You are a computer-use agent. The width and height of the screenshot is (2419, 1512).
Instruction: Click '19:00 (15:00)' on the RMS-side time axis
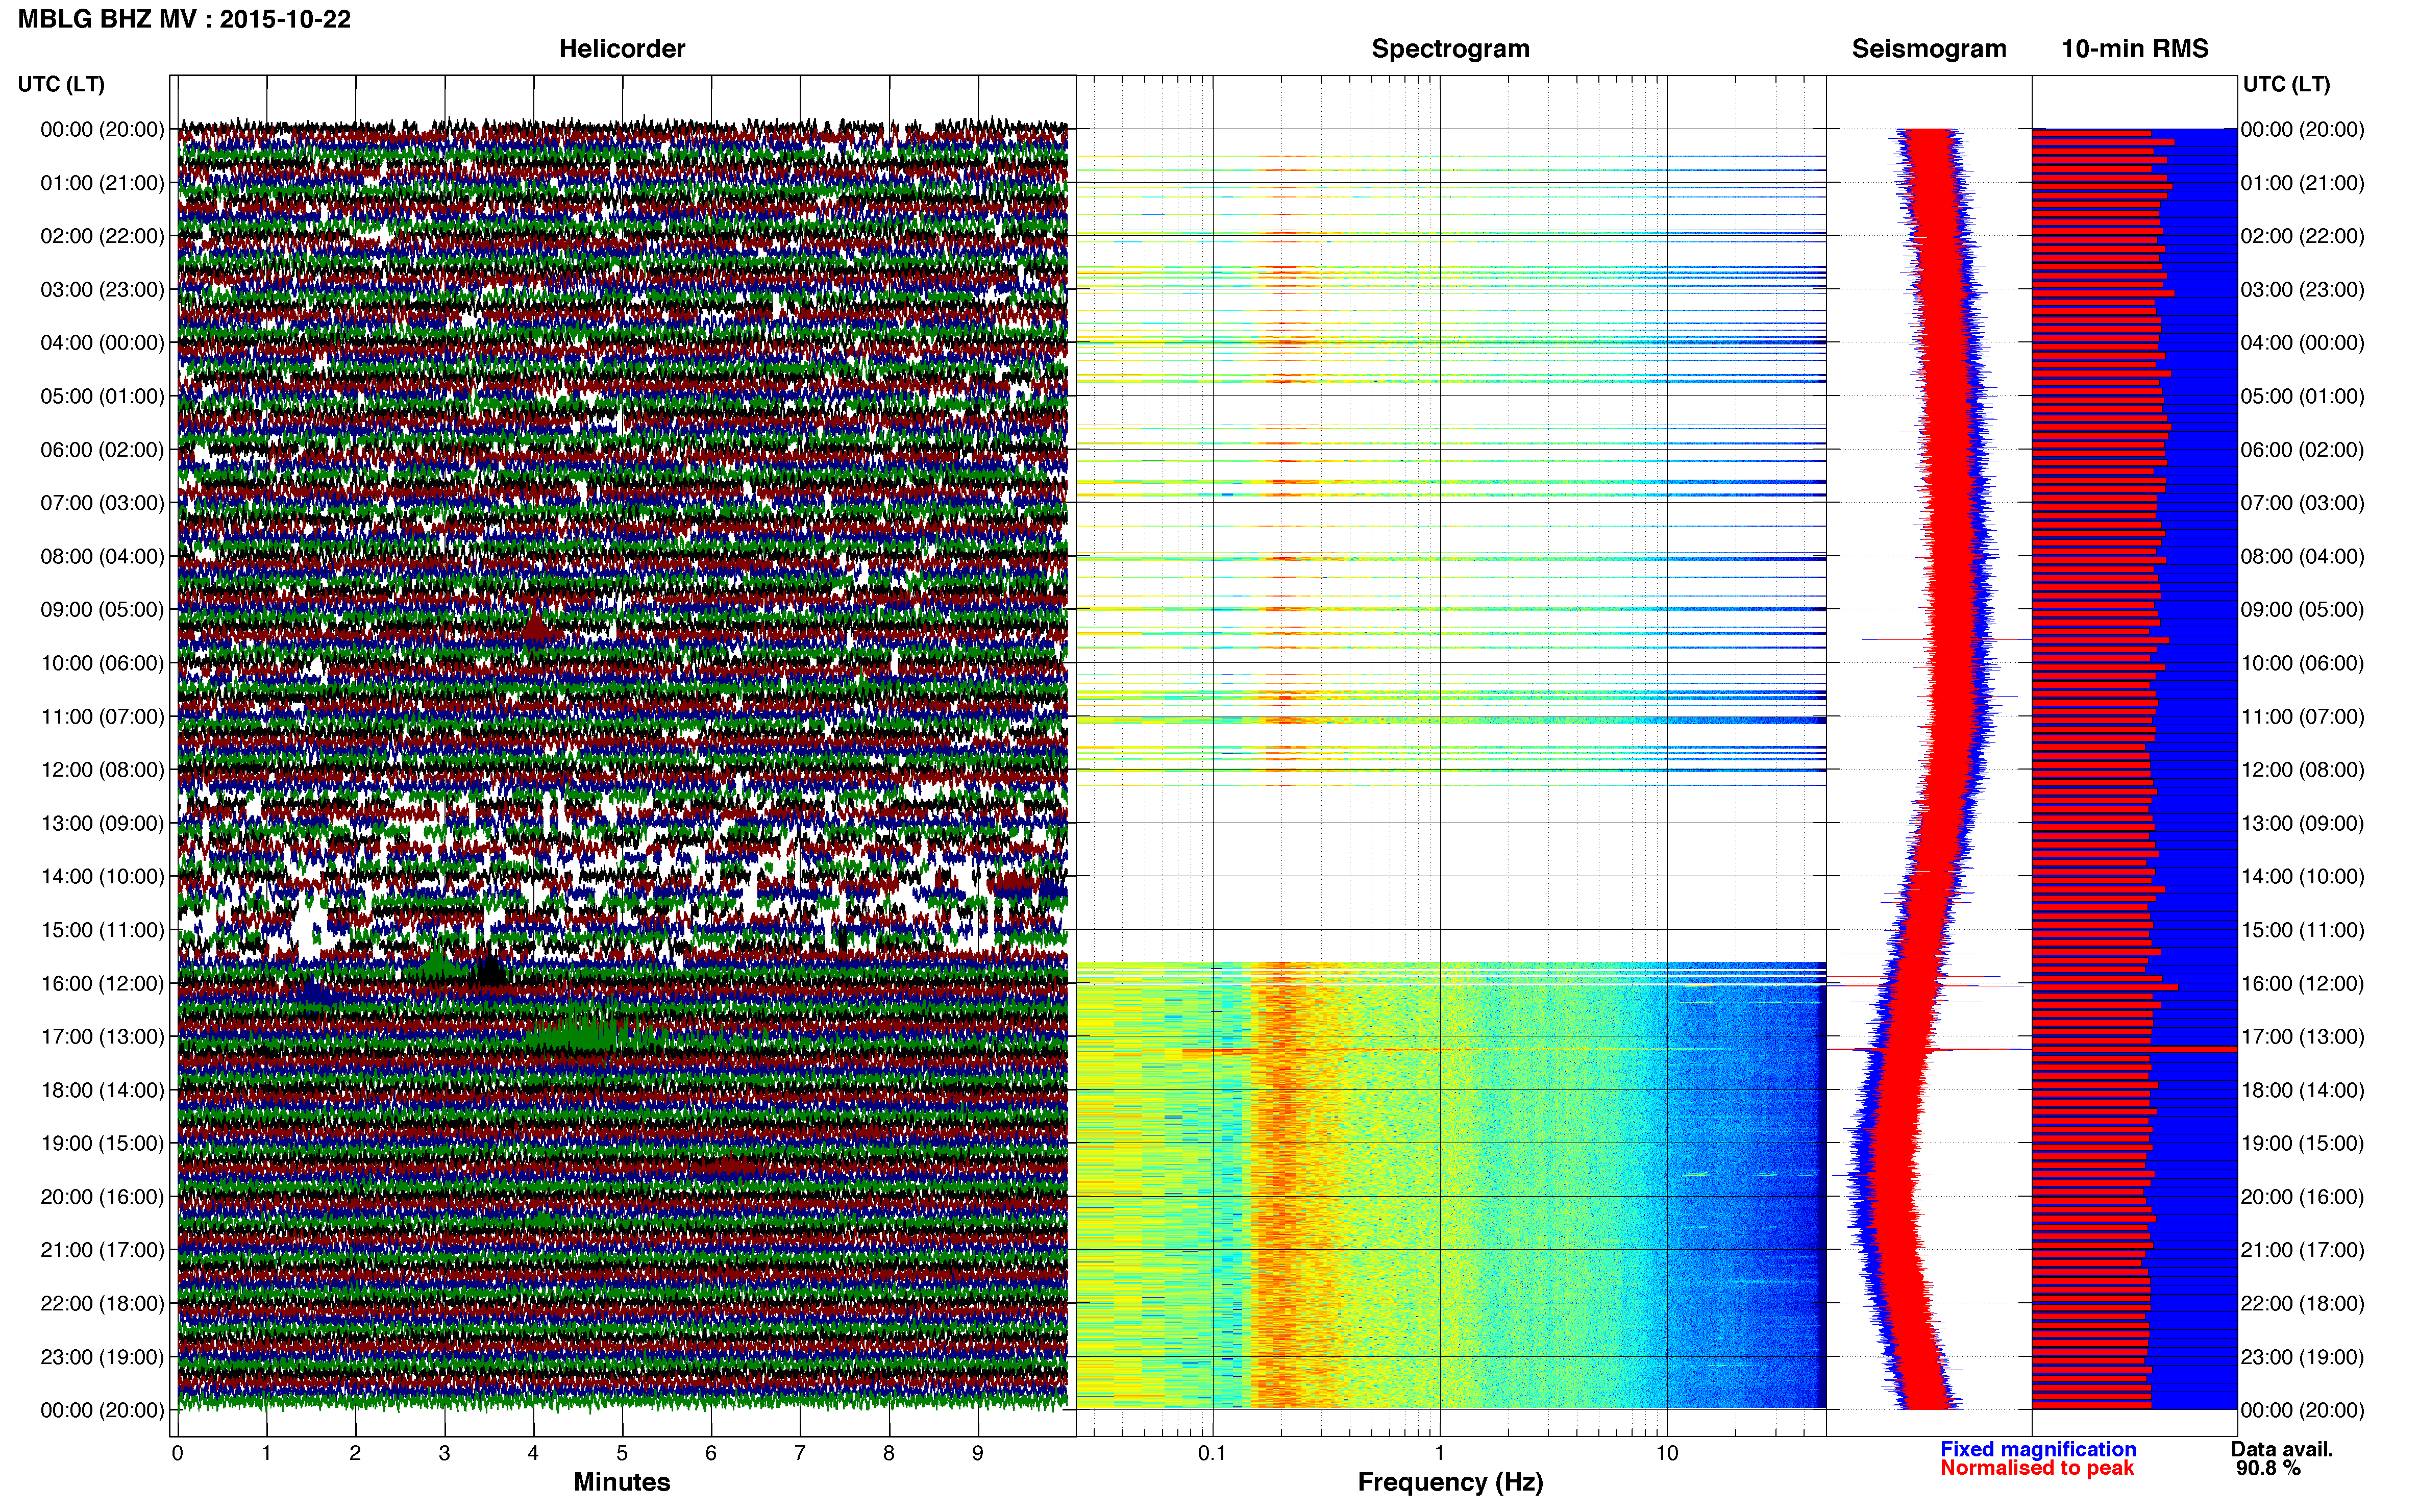point(2303,1143)
